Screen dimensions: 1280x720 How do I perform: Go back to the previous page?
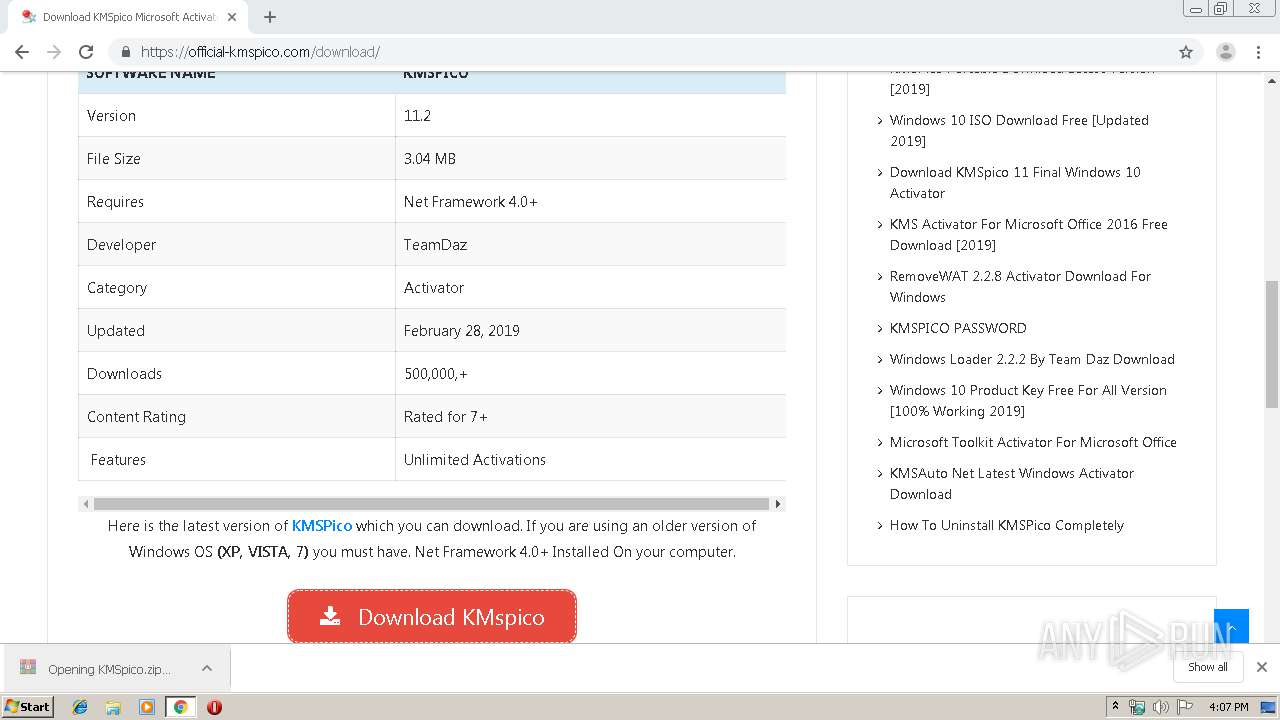click(x=22, y=52)
